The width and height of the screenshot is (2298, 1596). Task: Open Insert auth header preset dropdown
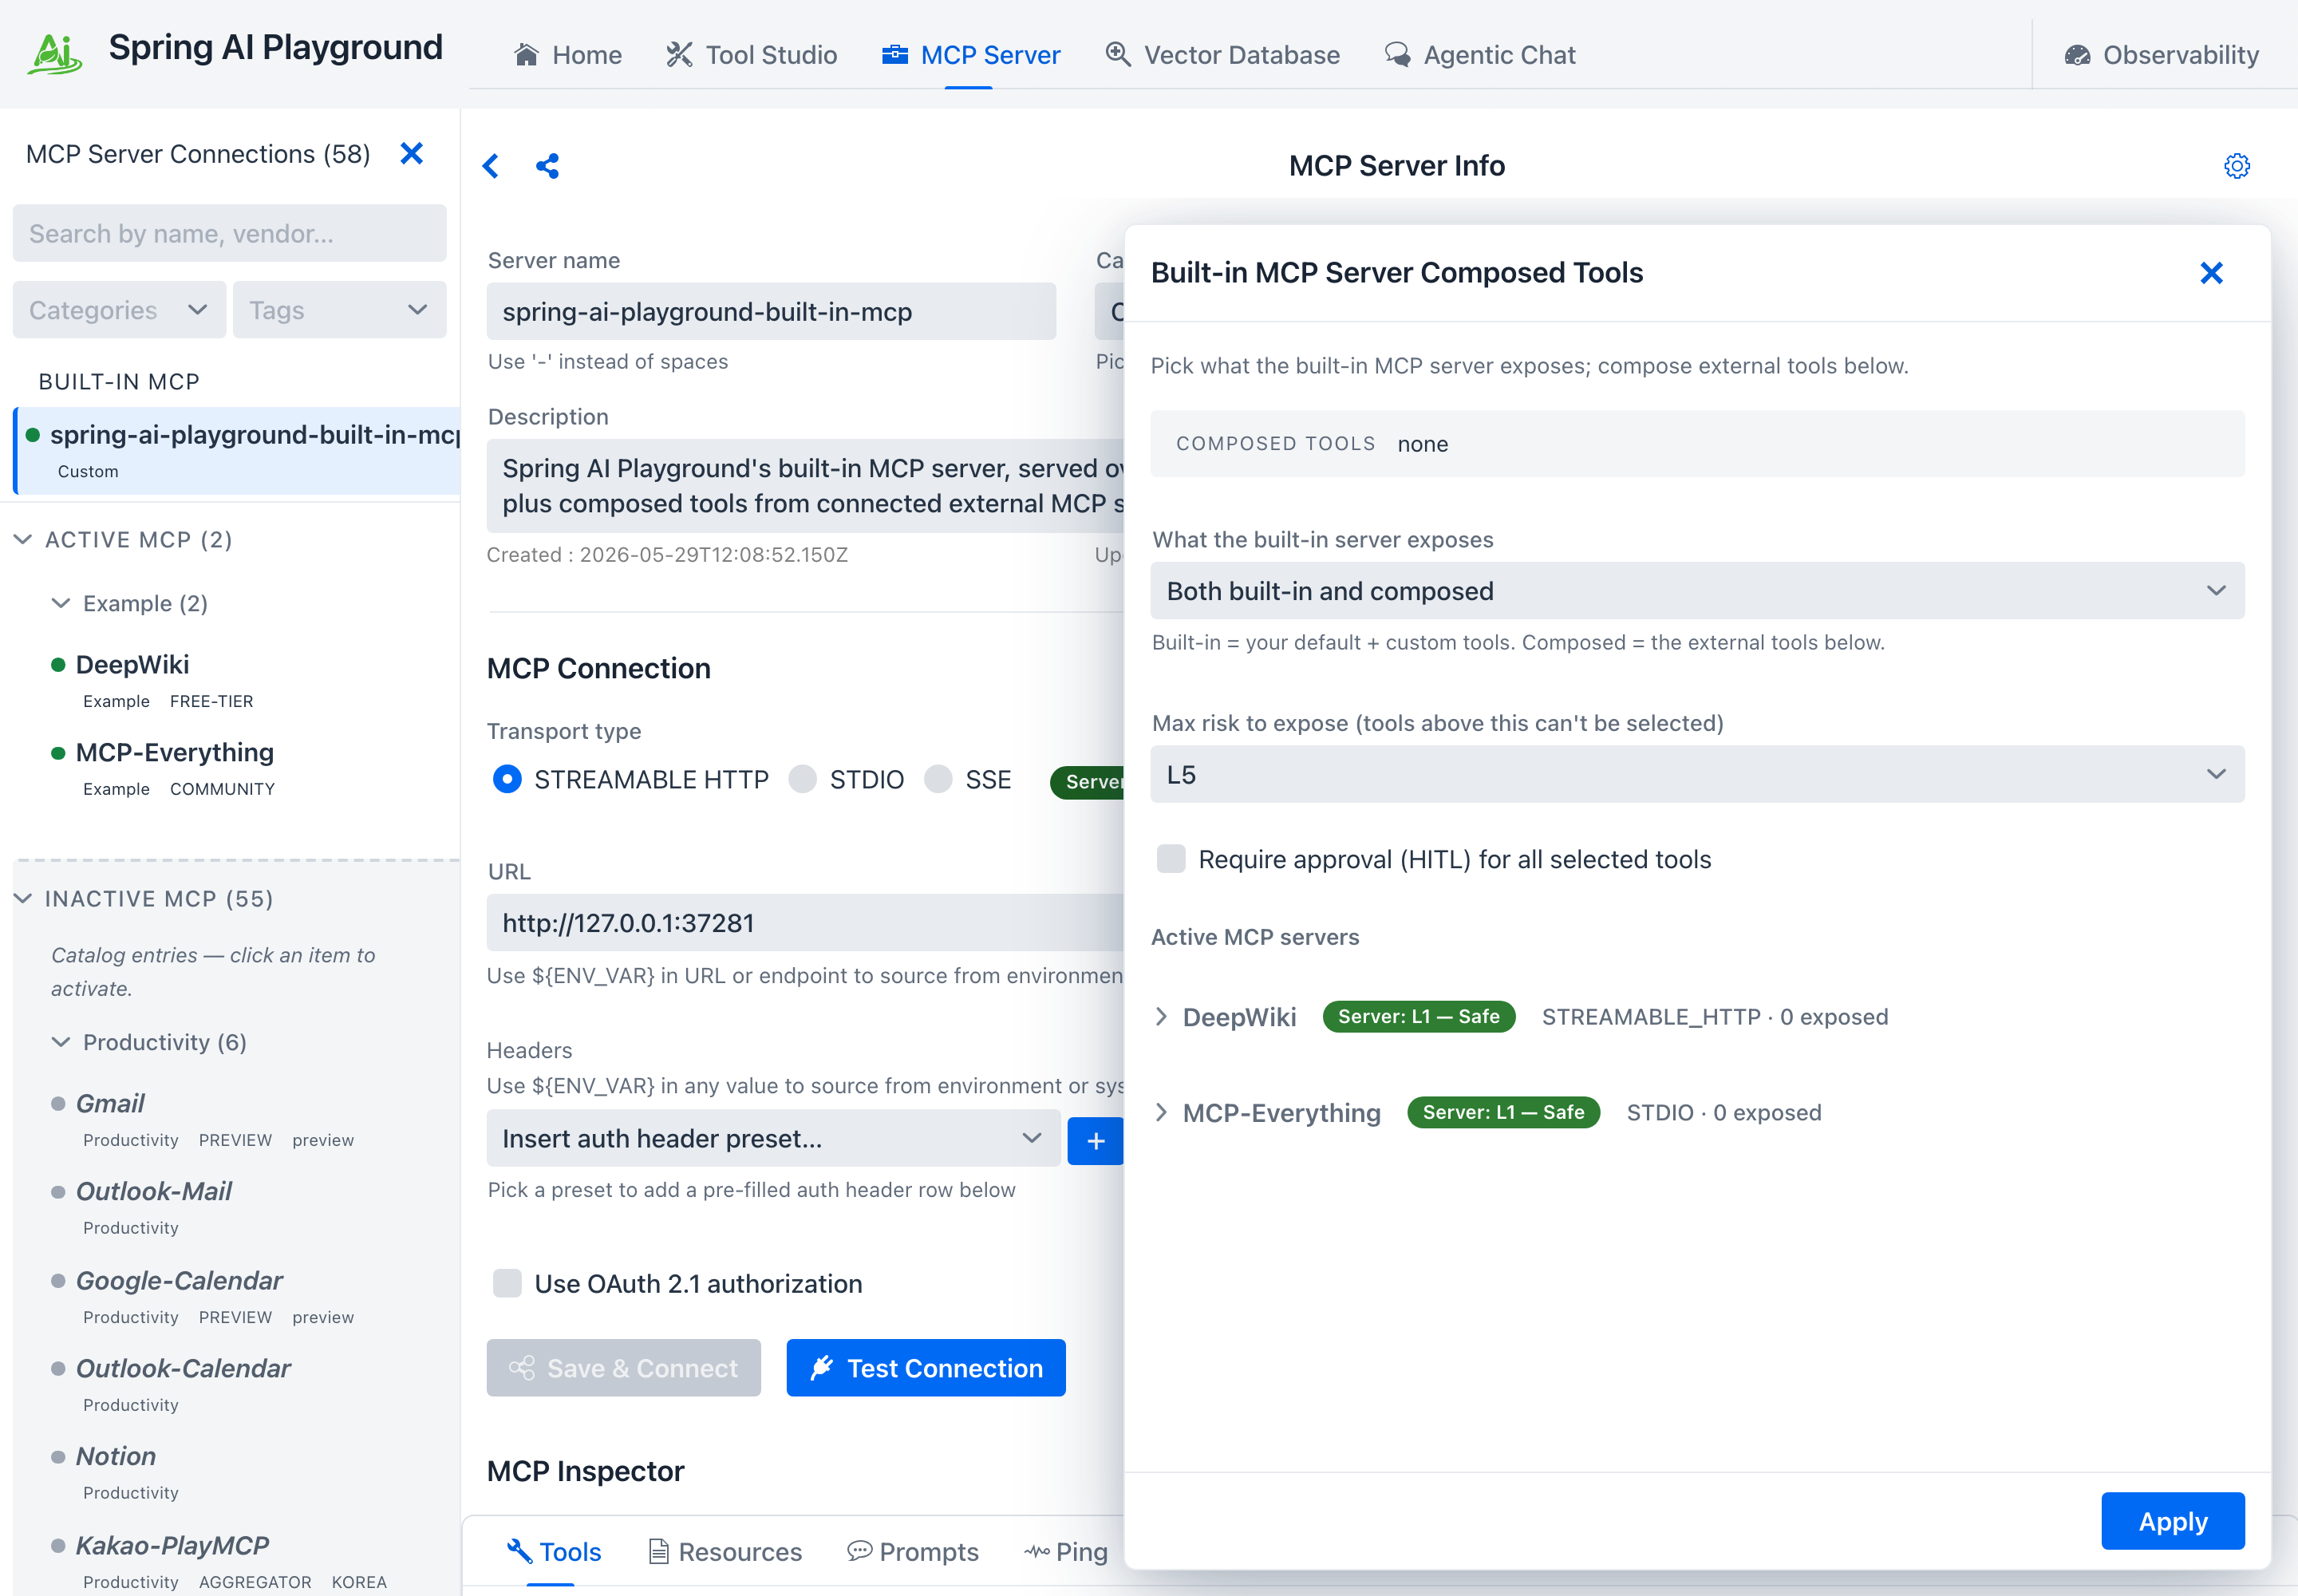(x=773, y=1138)
